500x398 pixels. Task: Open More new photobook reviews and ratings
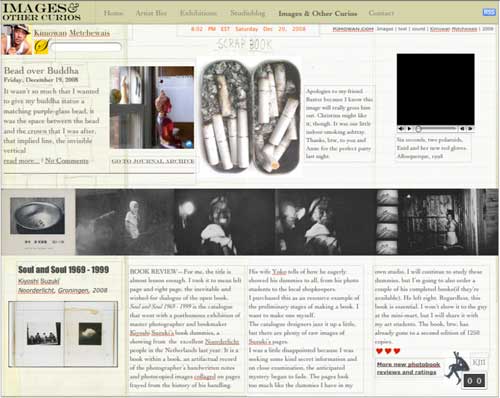[x=408, y=368]
